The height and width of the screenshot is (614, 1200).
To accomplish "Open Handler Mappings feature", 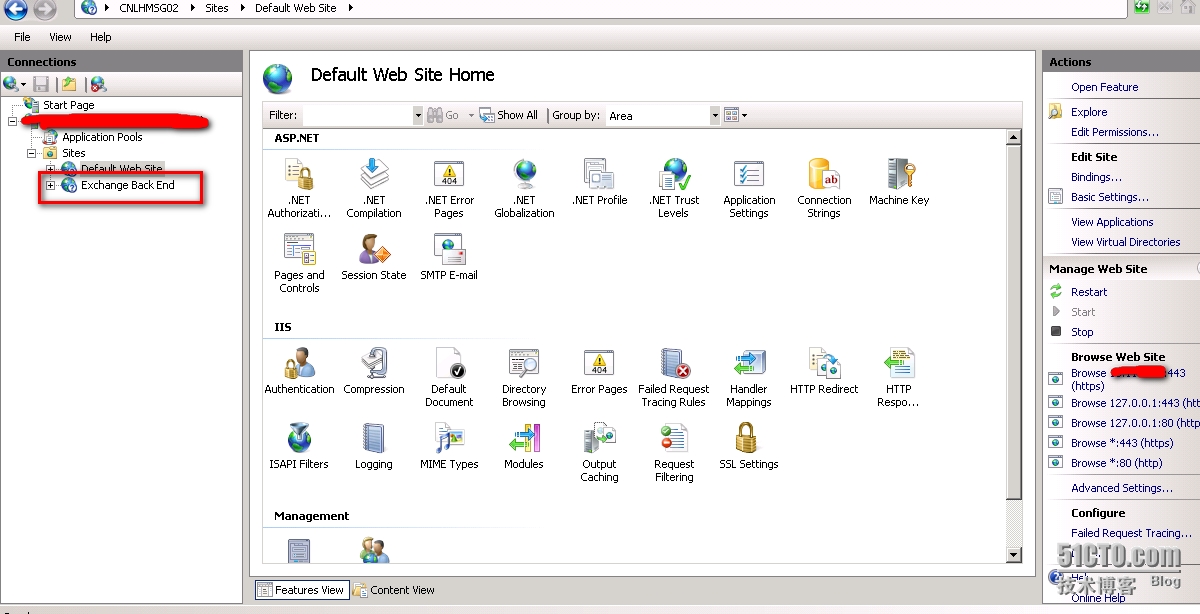I will point(749,377).
